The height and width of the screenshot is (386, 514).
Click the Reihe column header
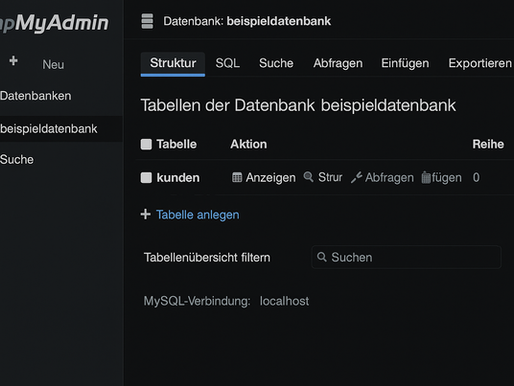[x=488, y=144]
